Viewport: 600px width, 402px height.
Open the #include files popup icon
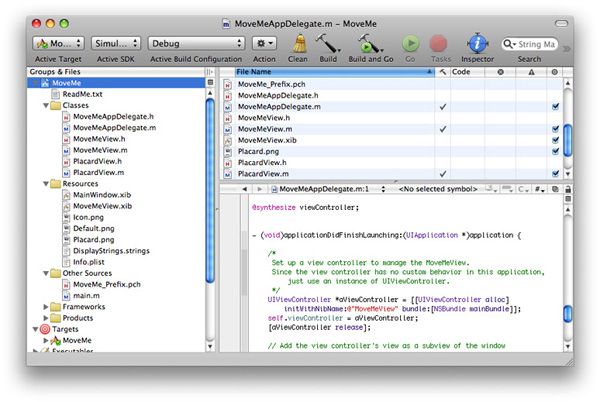539,189
